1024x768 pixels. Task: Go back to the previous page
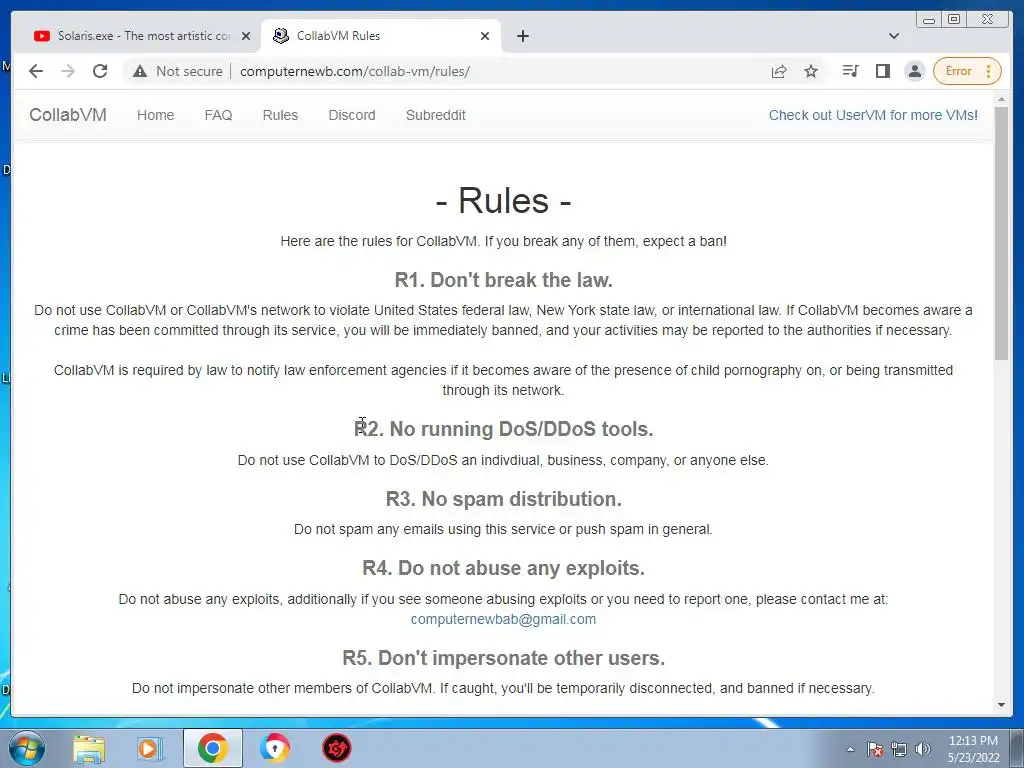36,71
